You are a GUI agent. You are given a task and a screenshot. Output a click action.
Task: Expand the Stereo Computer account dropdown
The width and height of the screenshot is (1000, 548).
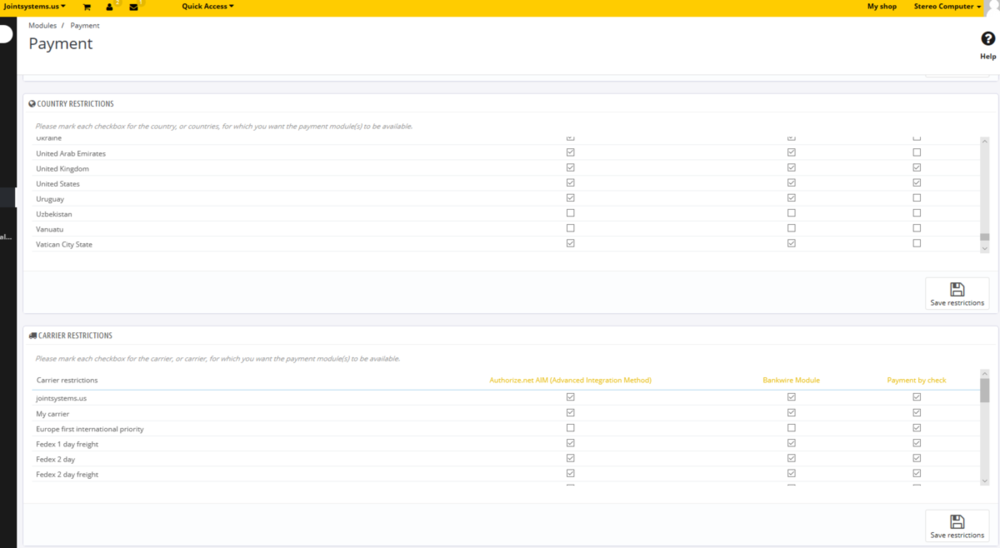coord(947,6)
